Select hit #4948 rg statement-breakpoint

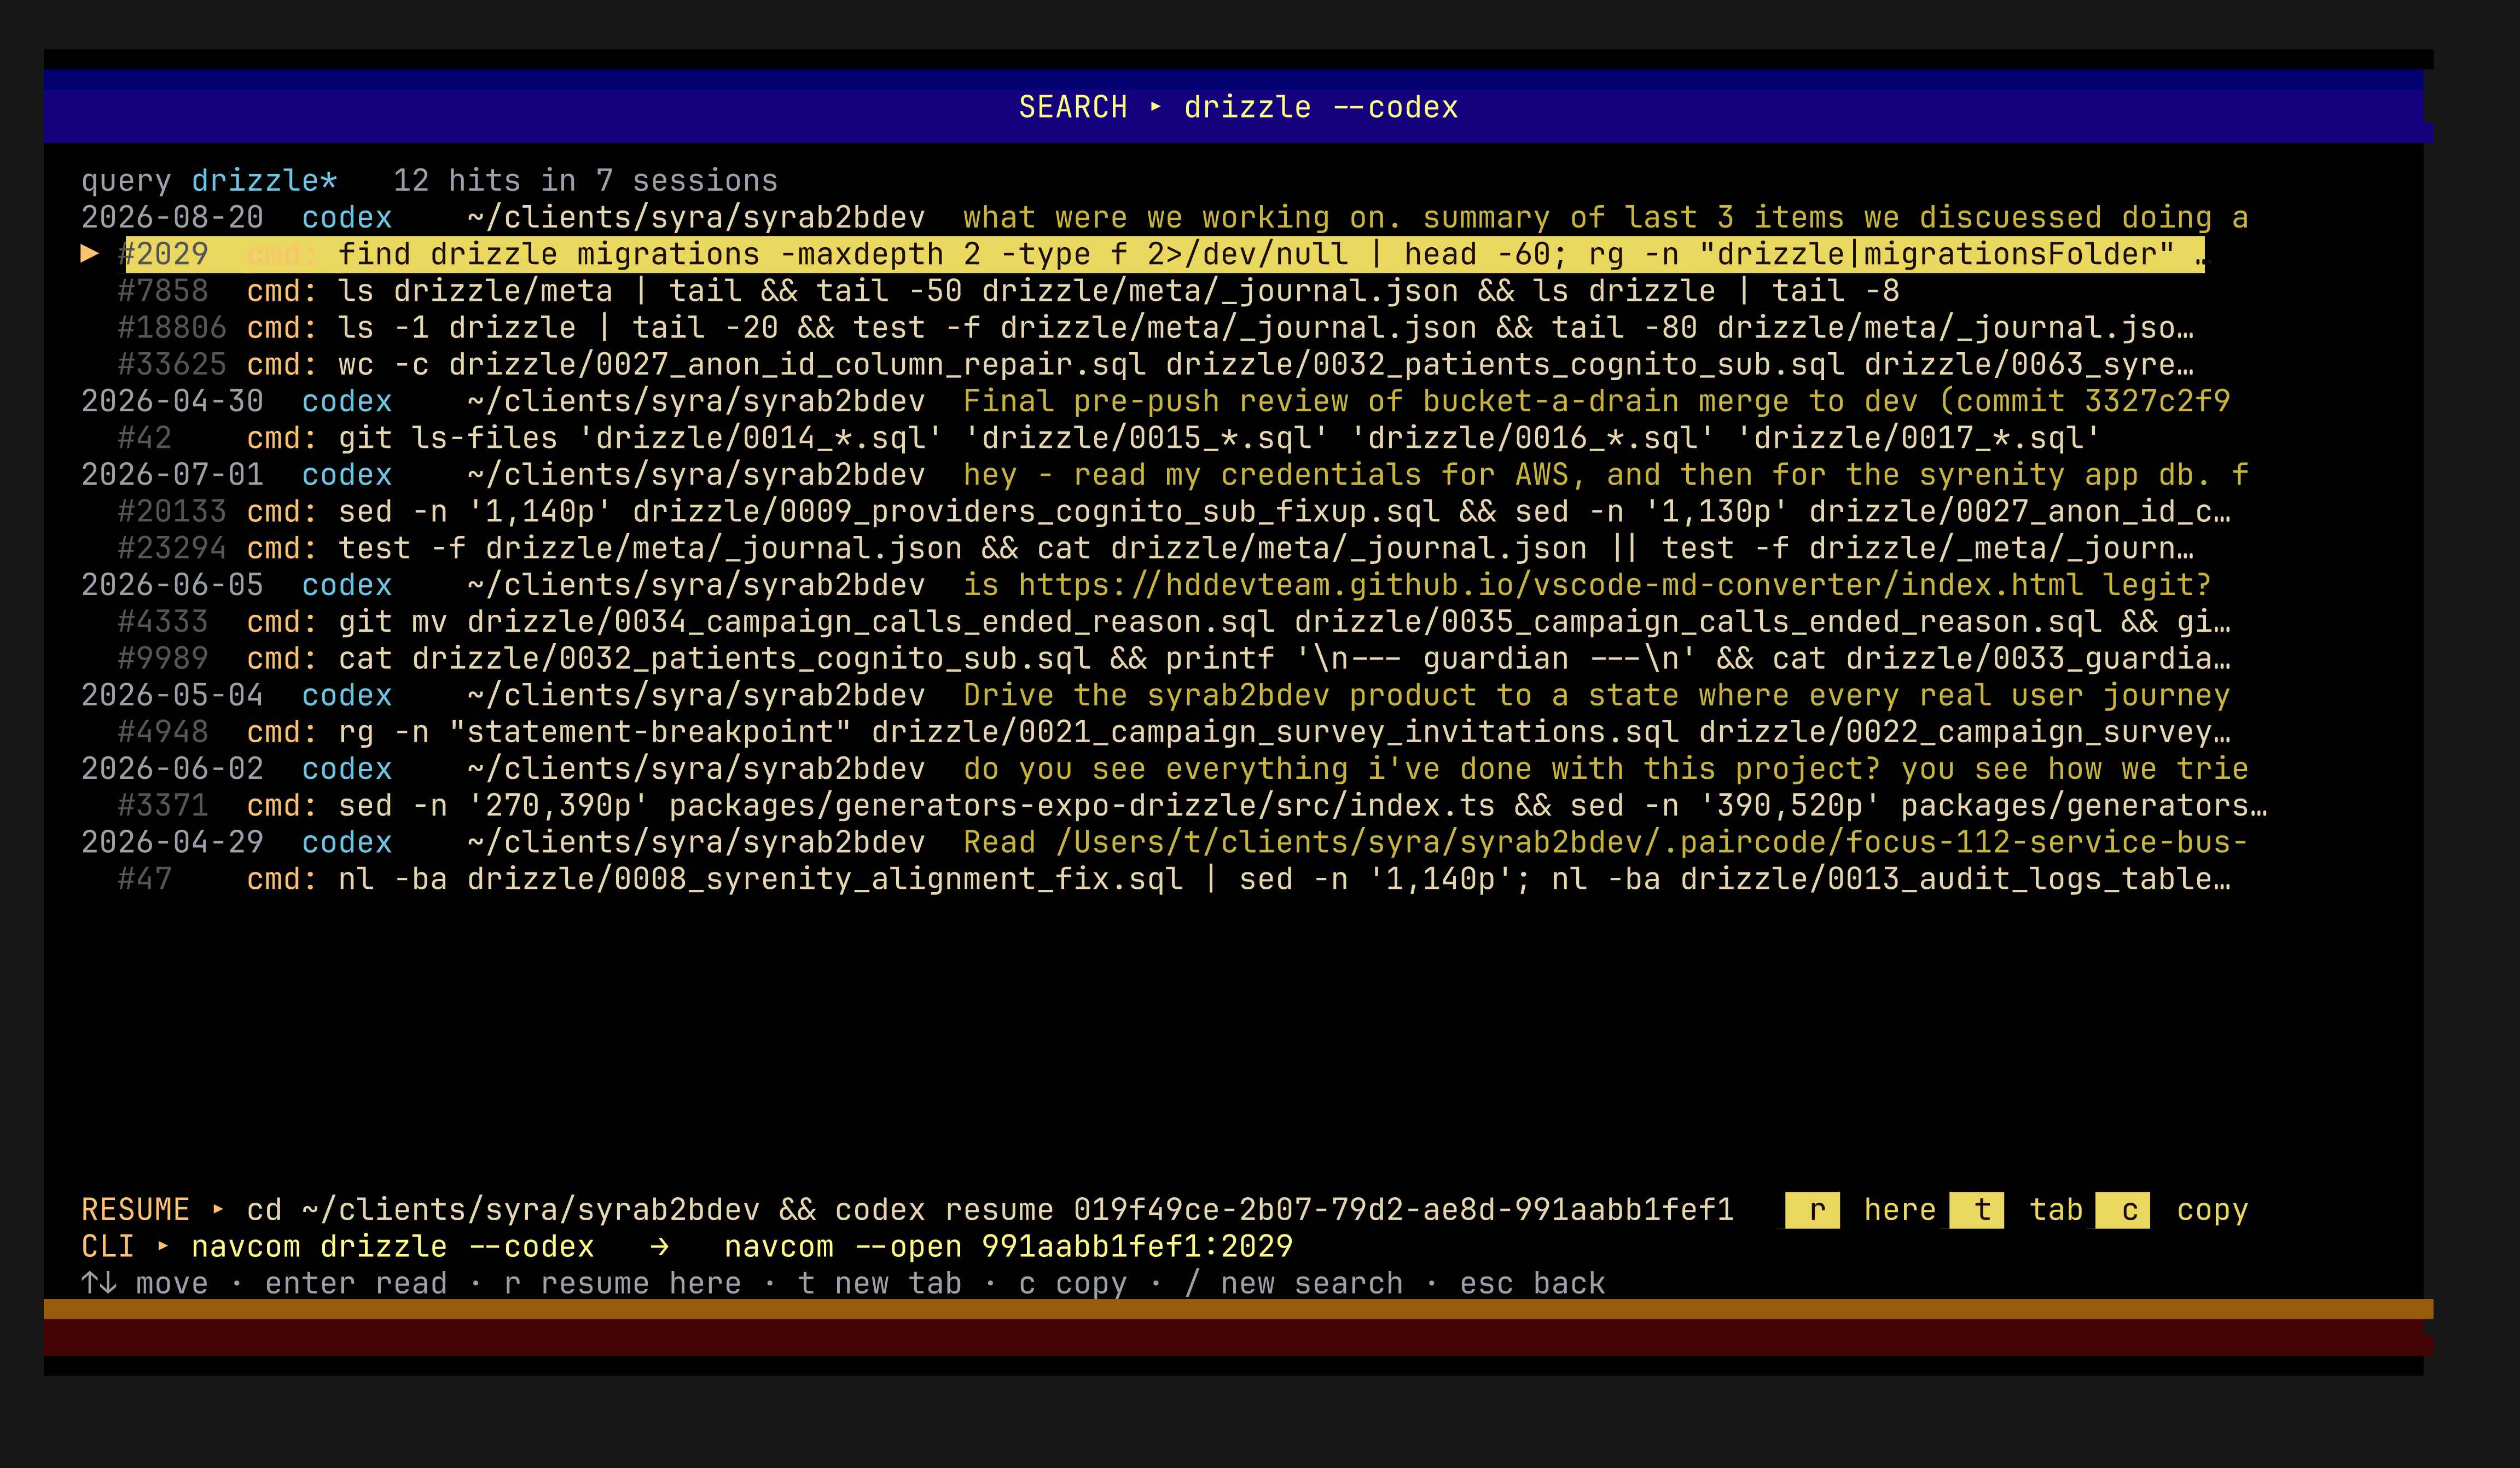1174,732
